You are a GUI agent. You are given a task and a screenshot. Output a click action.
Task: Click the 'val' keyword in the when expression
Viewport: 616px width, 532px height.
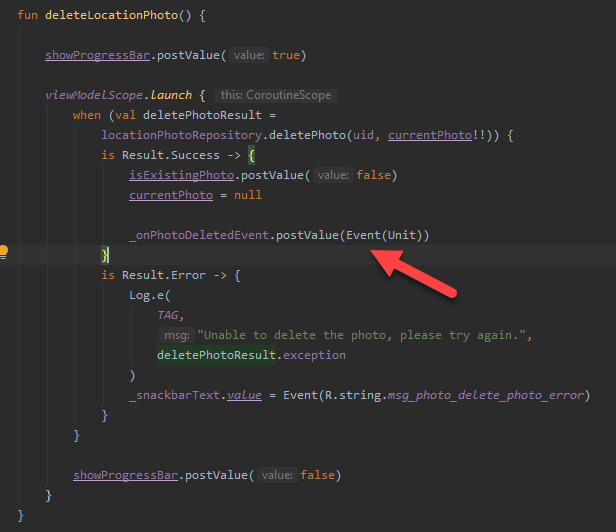tap(125, 115)
